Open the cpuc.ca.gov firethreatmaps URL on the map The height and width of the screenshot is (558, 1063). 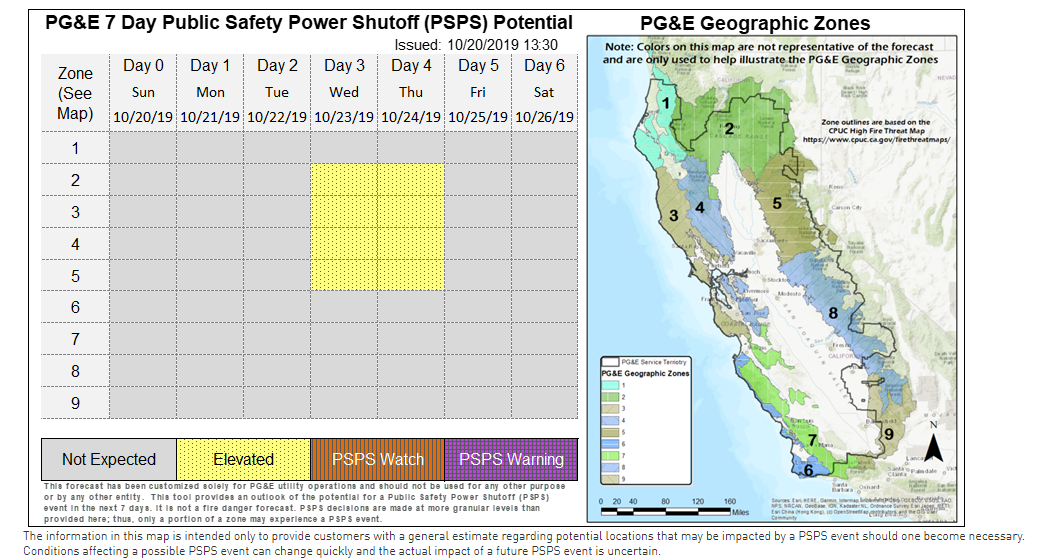click(x=877, y=140)
